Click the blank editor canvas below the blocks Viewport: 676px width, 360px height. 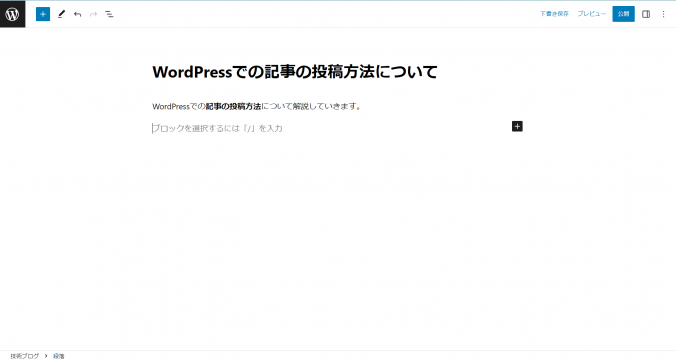[x=338, y=241]
